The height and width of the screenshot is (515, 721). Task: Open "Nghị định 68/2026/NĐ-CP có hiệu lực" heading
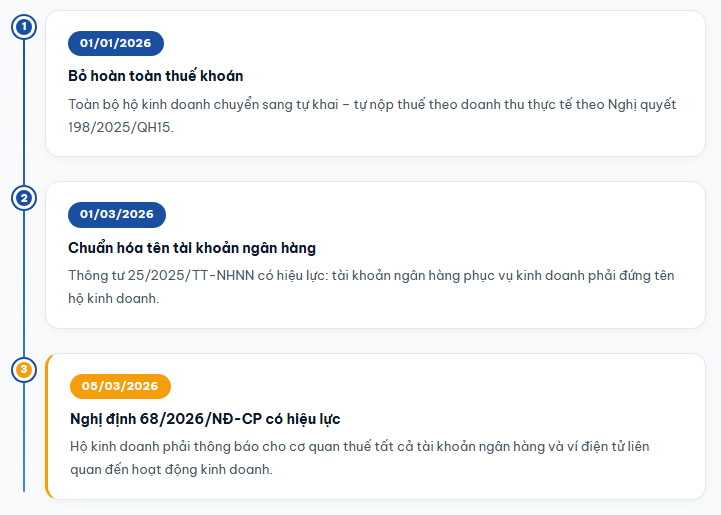pos(204,419)
